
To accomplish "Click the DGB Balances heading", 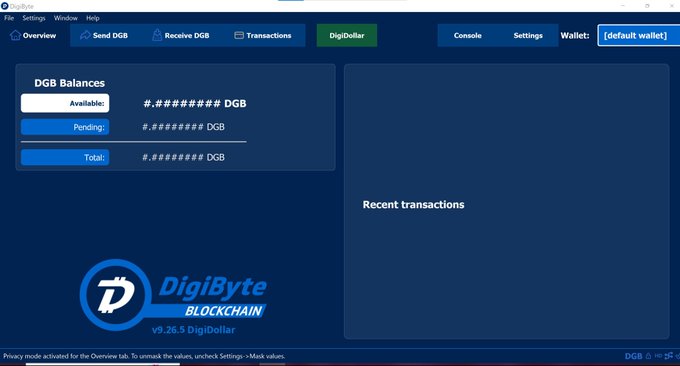I will coord(69,83).
